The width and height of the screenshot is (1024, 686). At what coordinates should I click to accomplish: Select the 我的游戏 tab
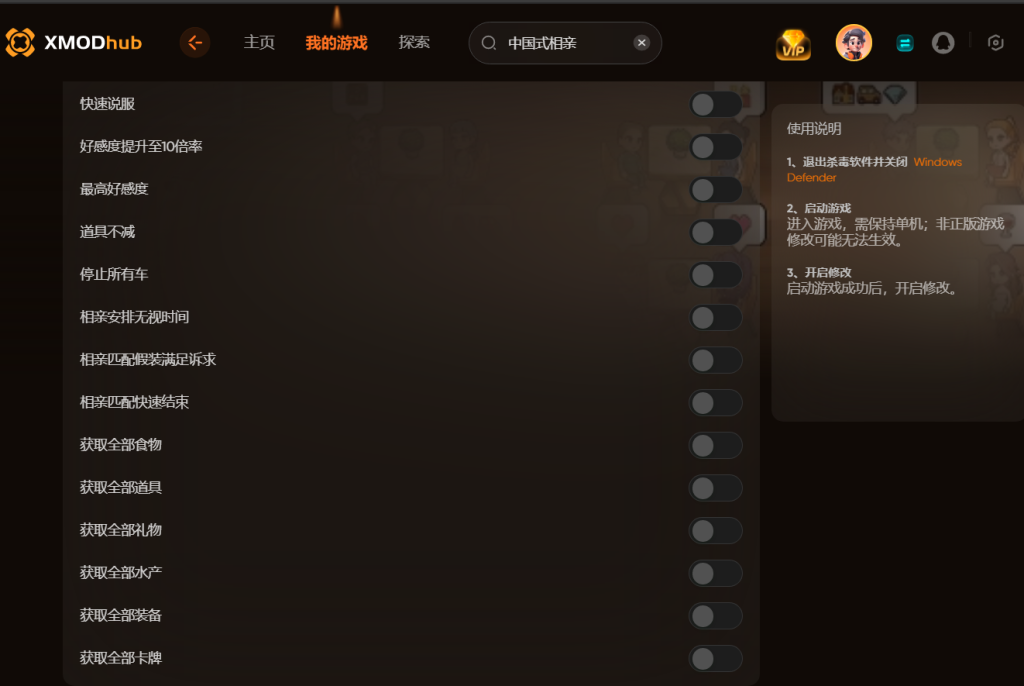tap(336, 43)
